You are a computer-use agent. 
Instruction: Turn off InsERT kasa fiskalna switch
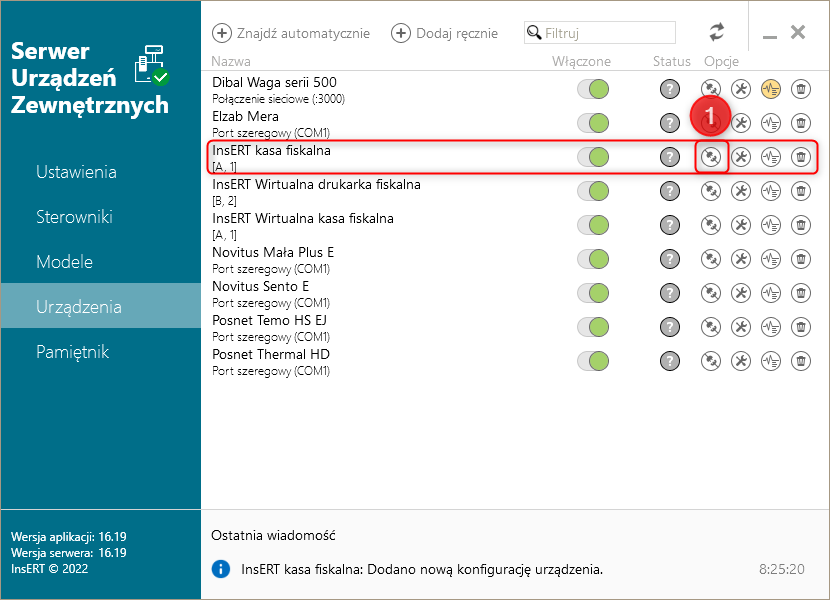(x=593, y=157)
